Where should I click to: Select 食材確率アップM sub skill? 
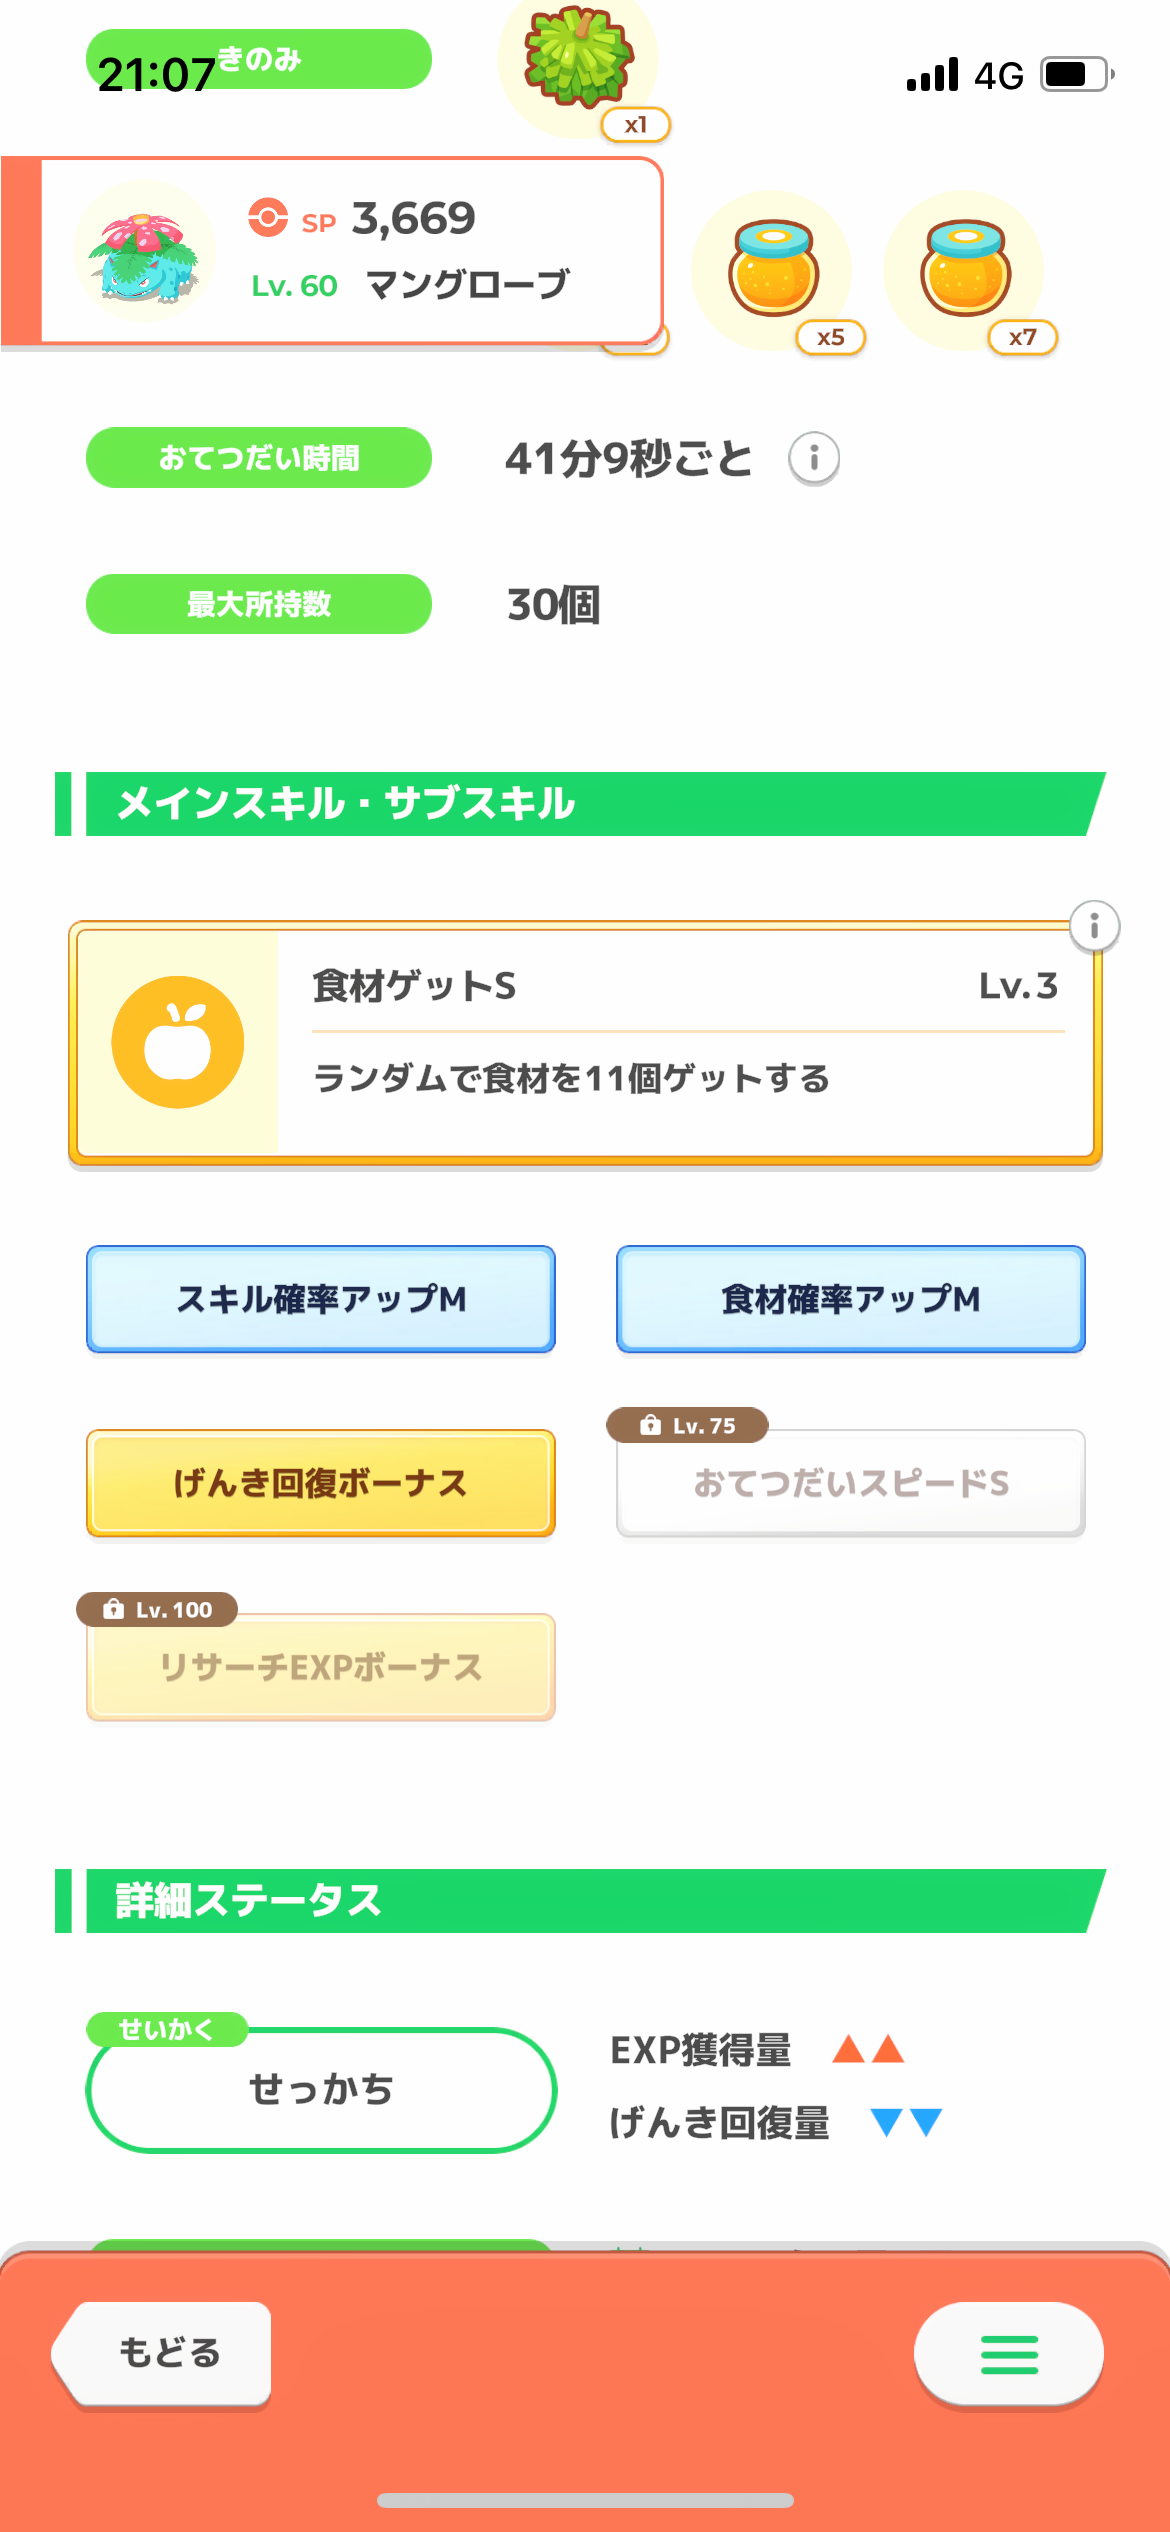(851, 1299)
